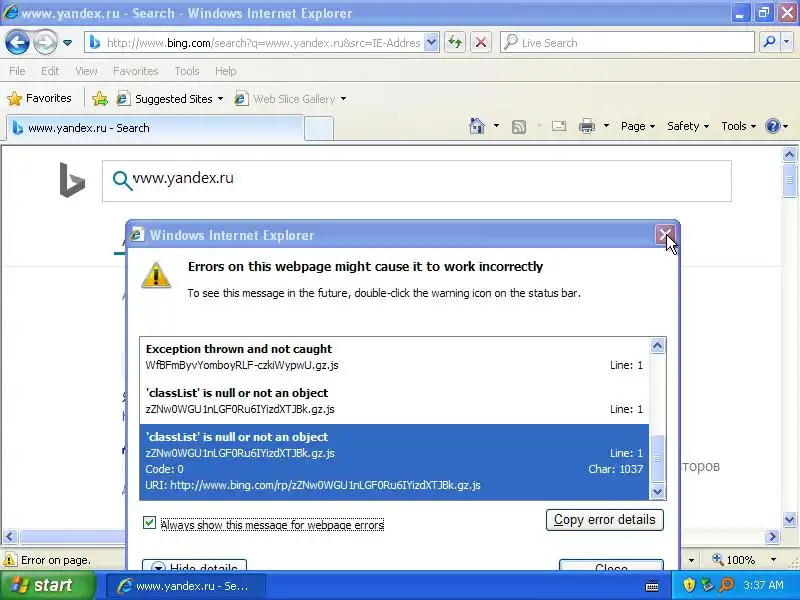Open Web Slice Gallery
The width and height of the screenshot is (800, 600).
(285, 98)
